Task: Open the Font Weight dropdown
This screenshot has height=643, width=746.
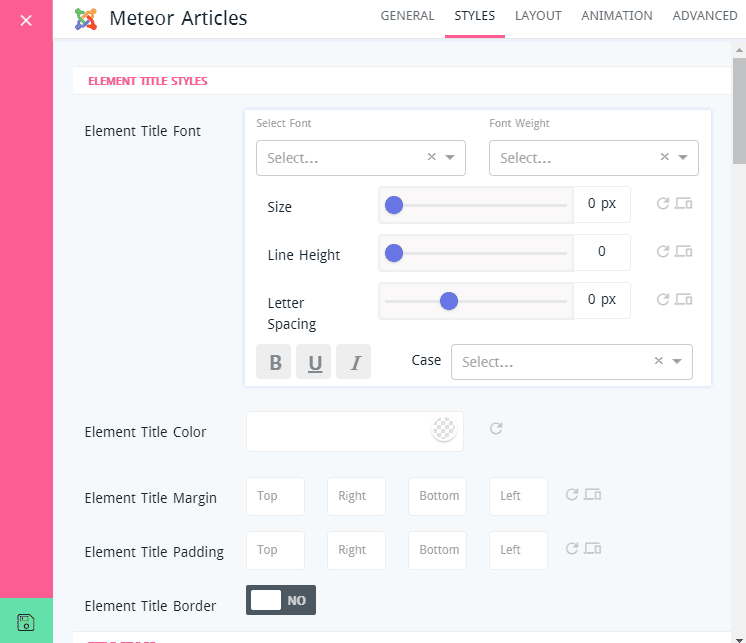Action: 683,157
